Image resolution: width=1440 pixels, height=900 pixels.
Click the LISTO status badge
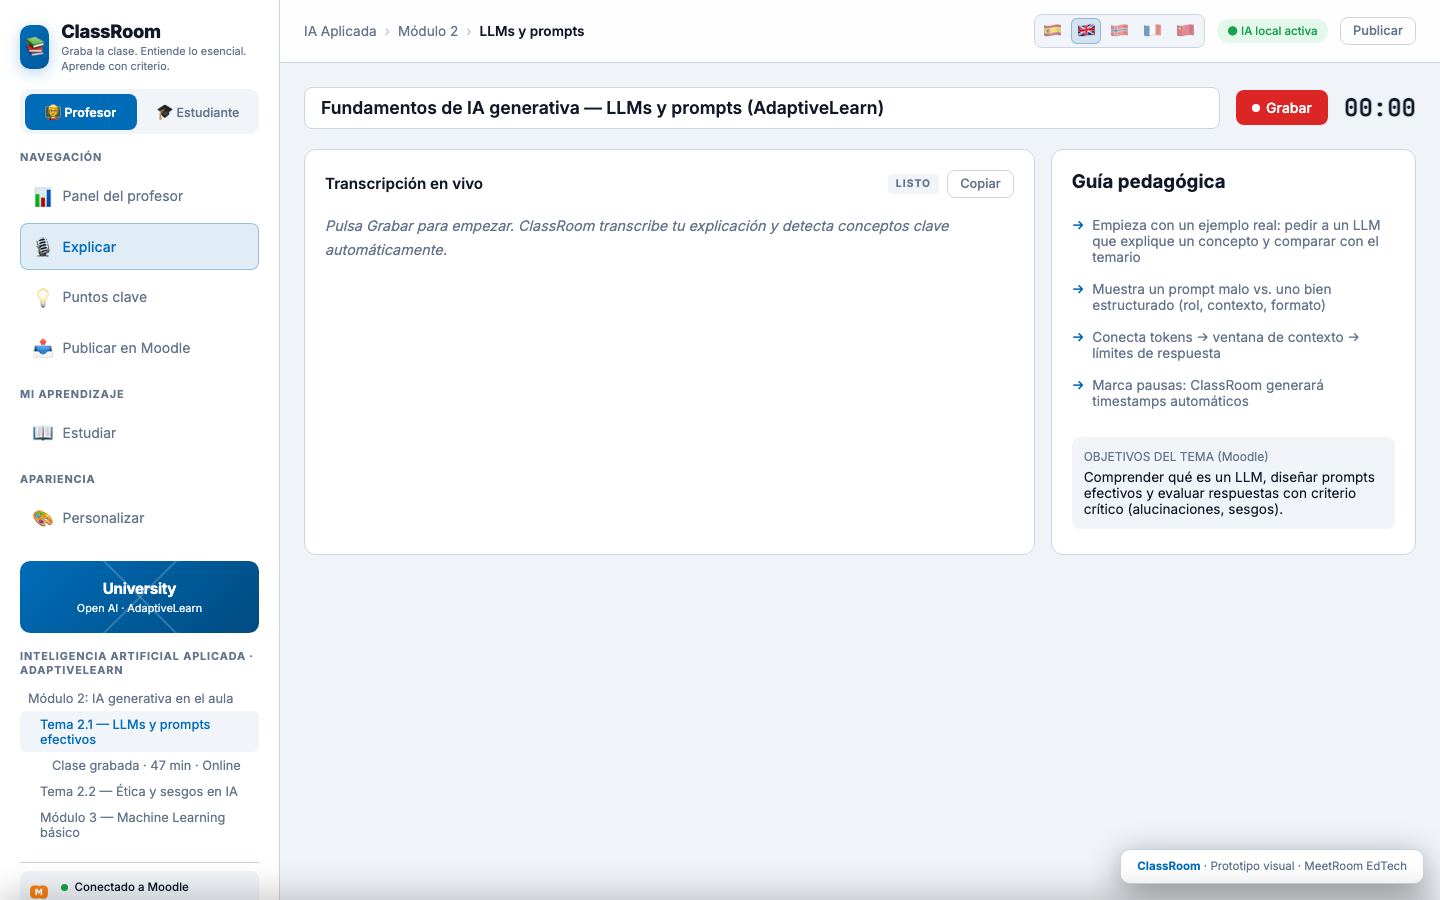913,184
